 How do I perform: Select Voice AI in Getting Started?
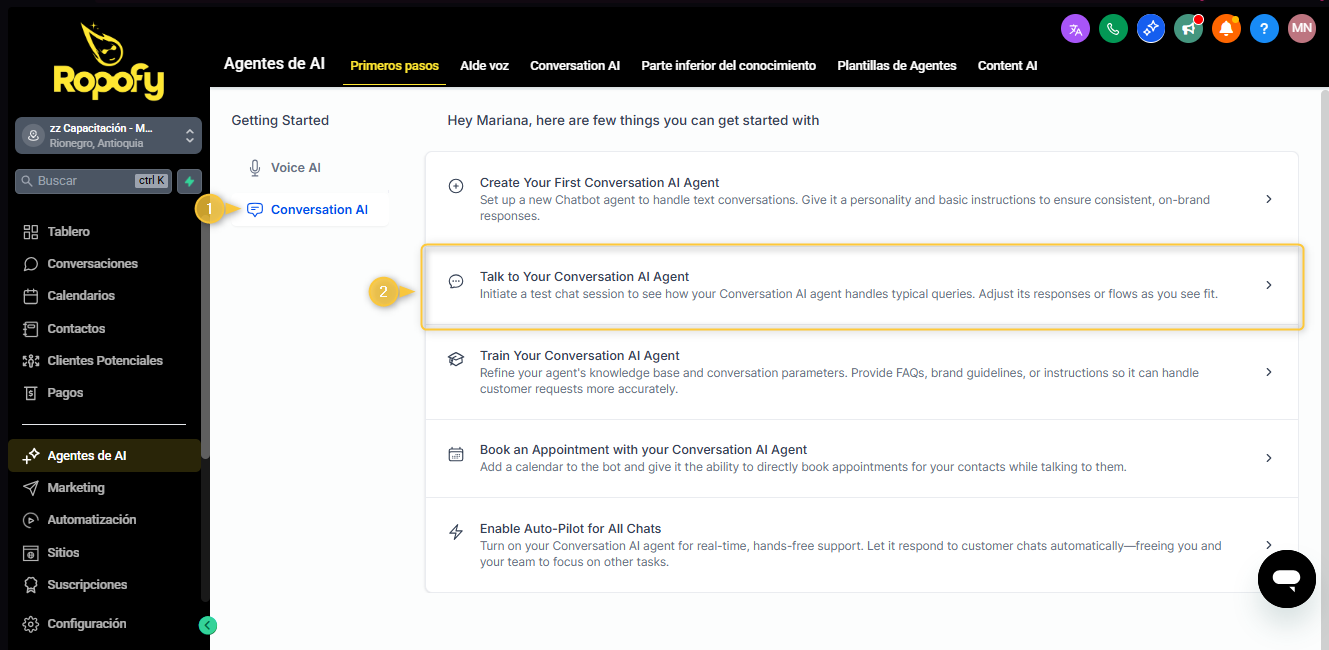(x=295, y=168)
